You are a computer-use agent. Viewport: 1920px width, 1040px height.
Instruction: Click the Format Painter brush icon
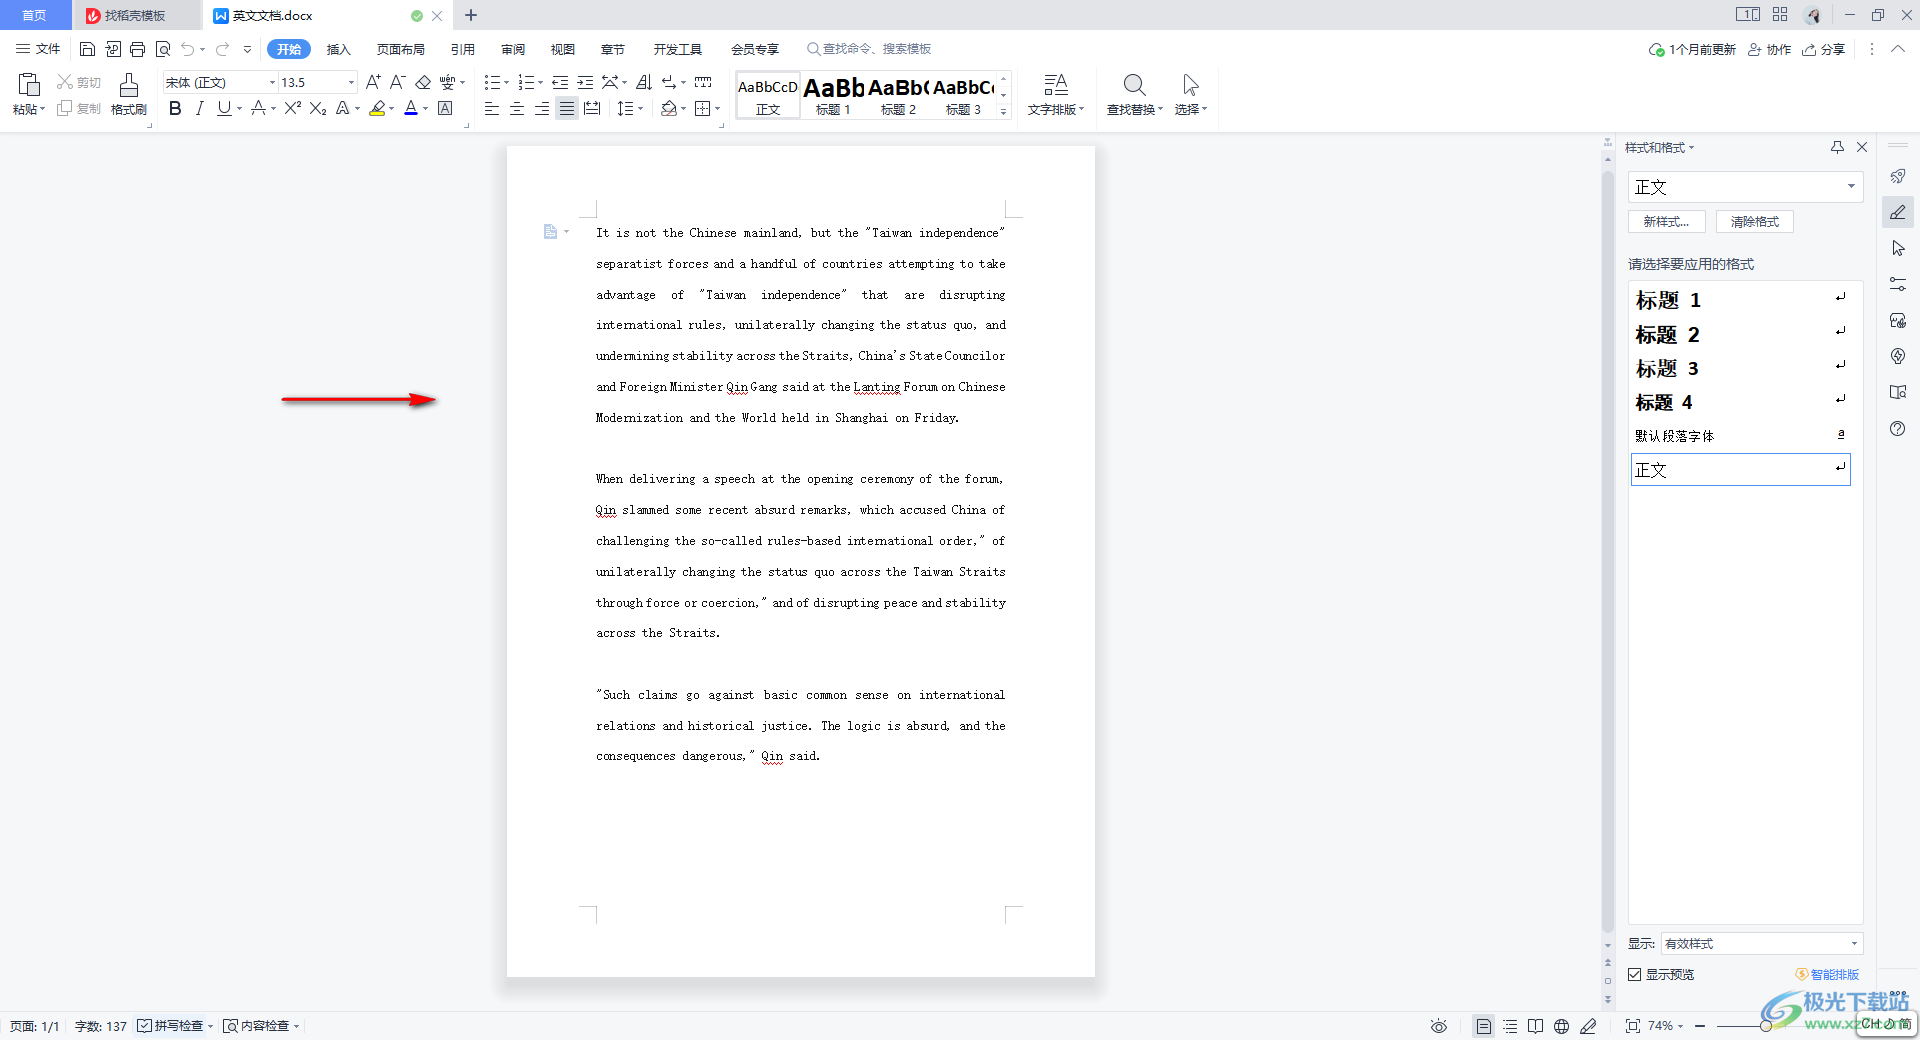pos(129,86)
